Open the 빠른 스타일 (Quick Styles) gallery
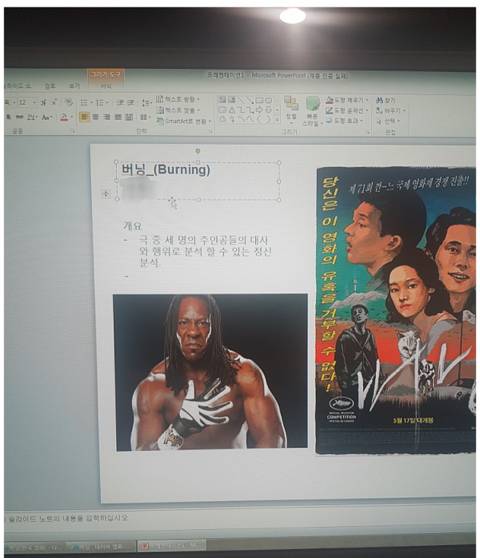Viewport: 480px width, 558px height. click(x=312, y=112)
